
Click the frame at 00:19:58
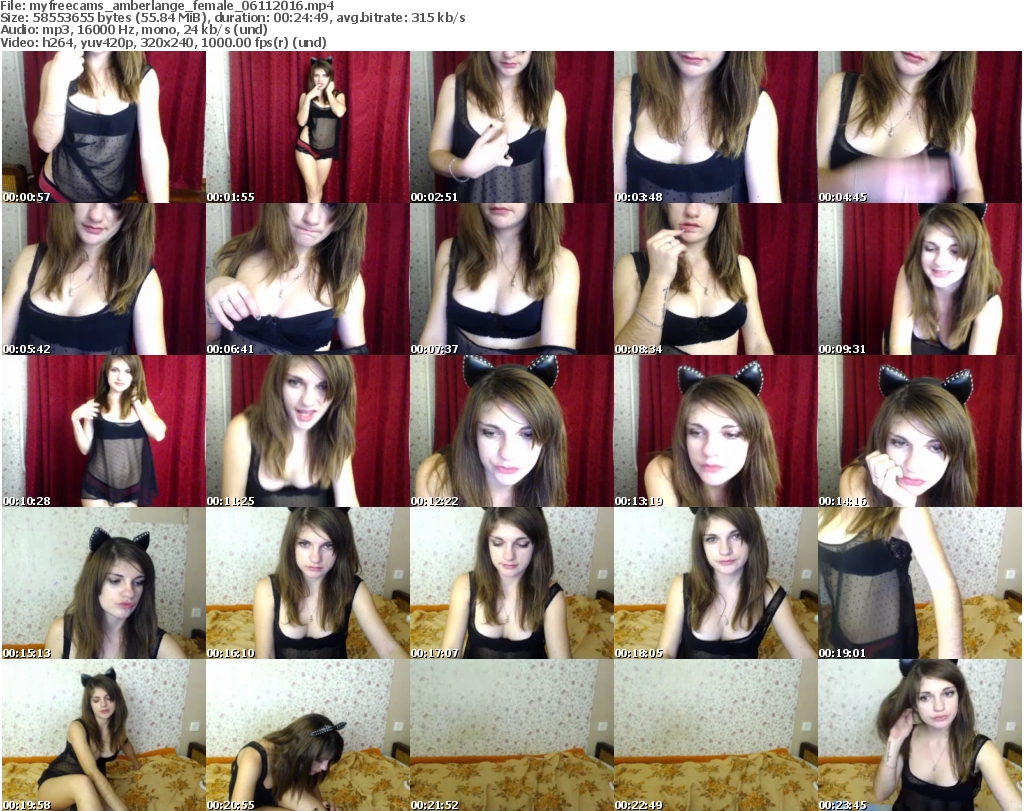[x=103, y=735]
